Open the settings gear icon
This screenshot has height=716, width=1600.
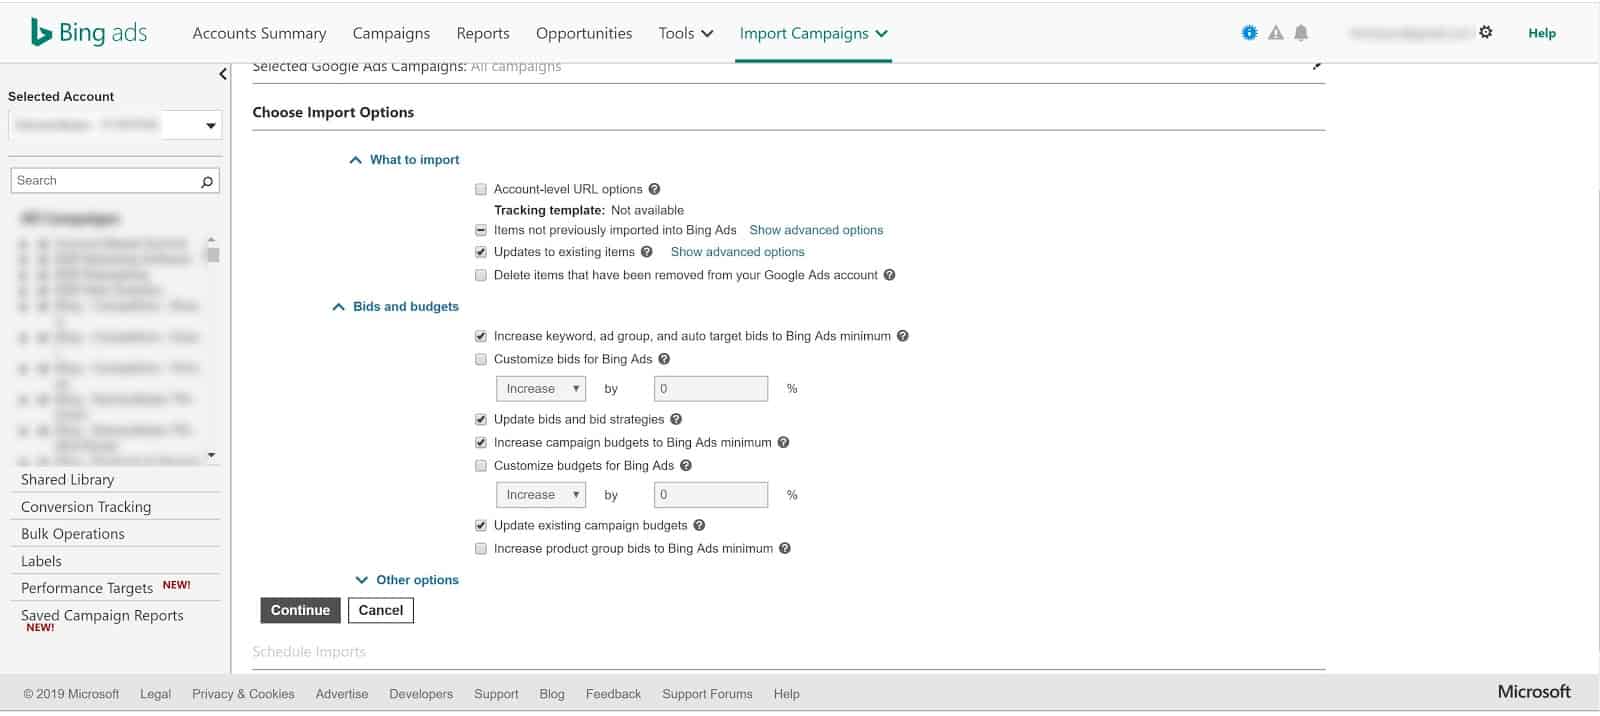coord(1486,32)
